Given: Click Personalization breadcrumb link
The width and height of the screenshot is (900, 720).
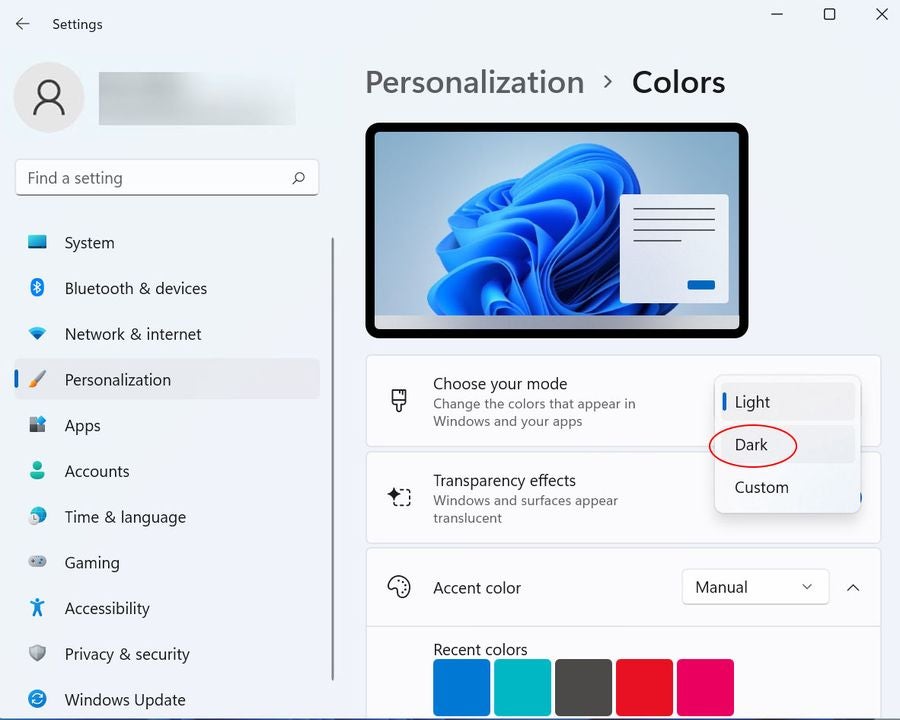Looking at the screenshot, I should coord(475,83).
